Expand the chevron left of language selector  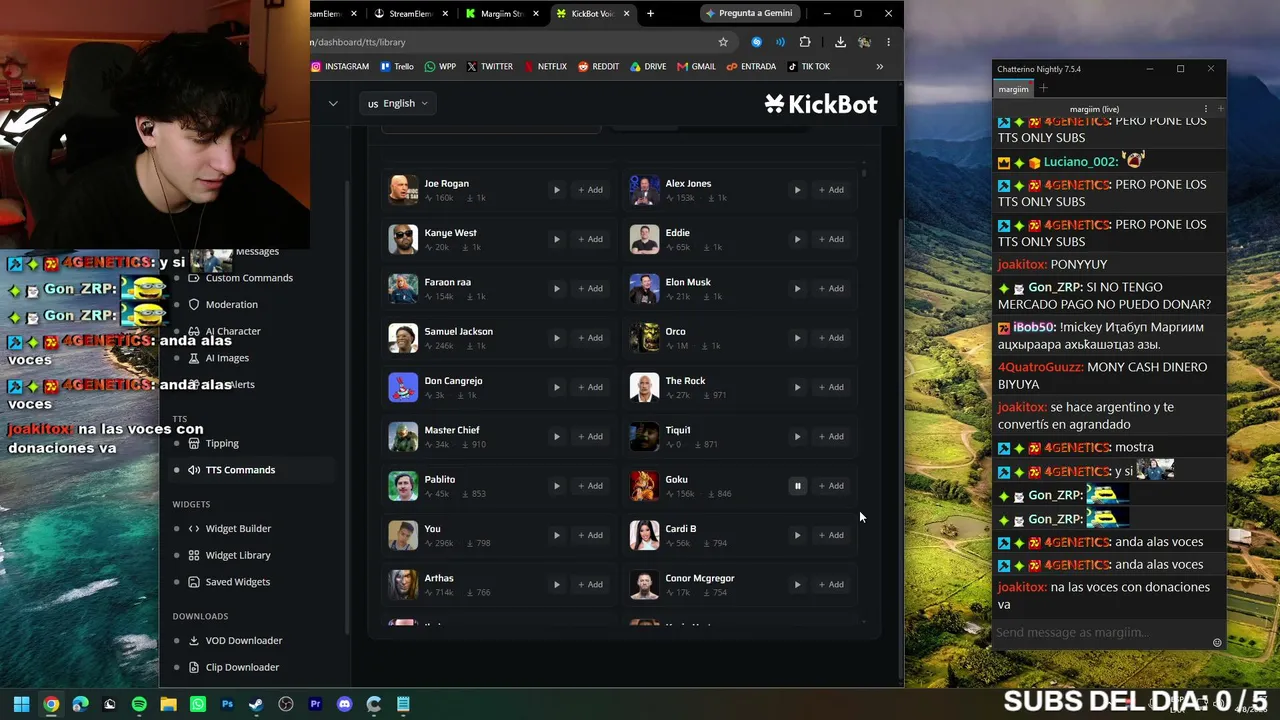[x=333, y=103]
